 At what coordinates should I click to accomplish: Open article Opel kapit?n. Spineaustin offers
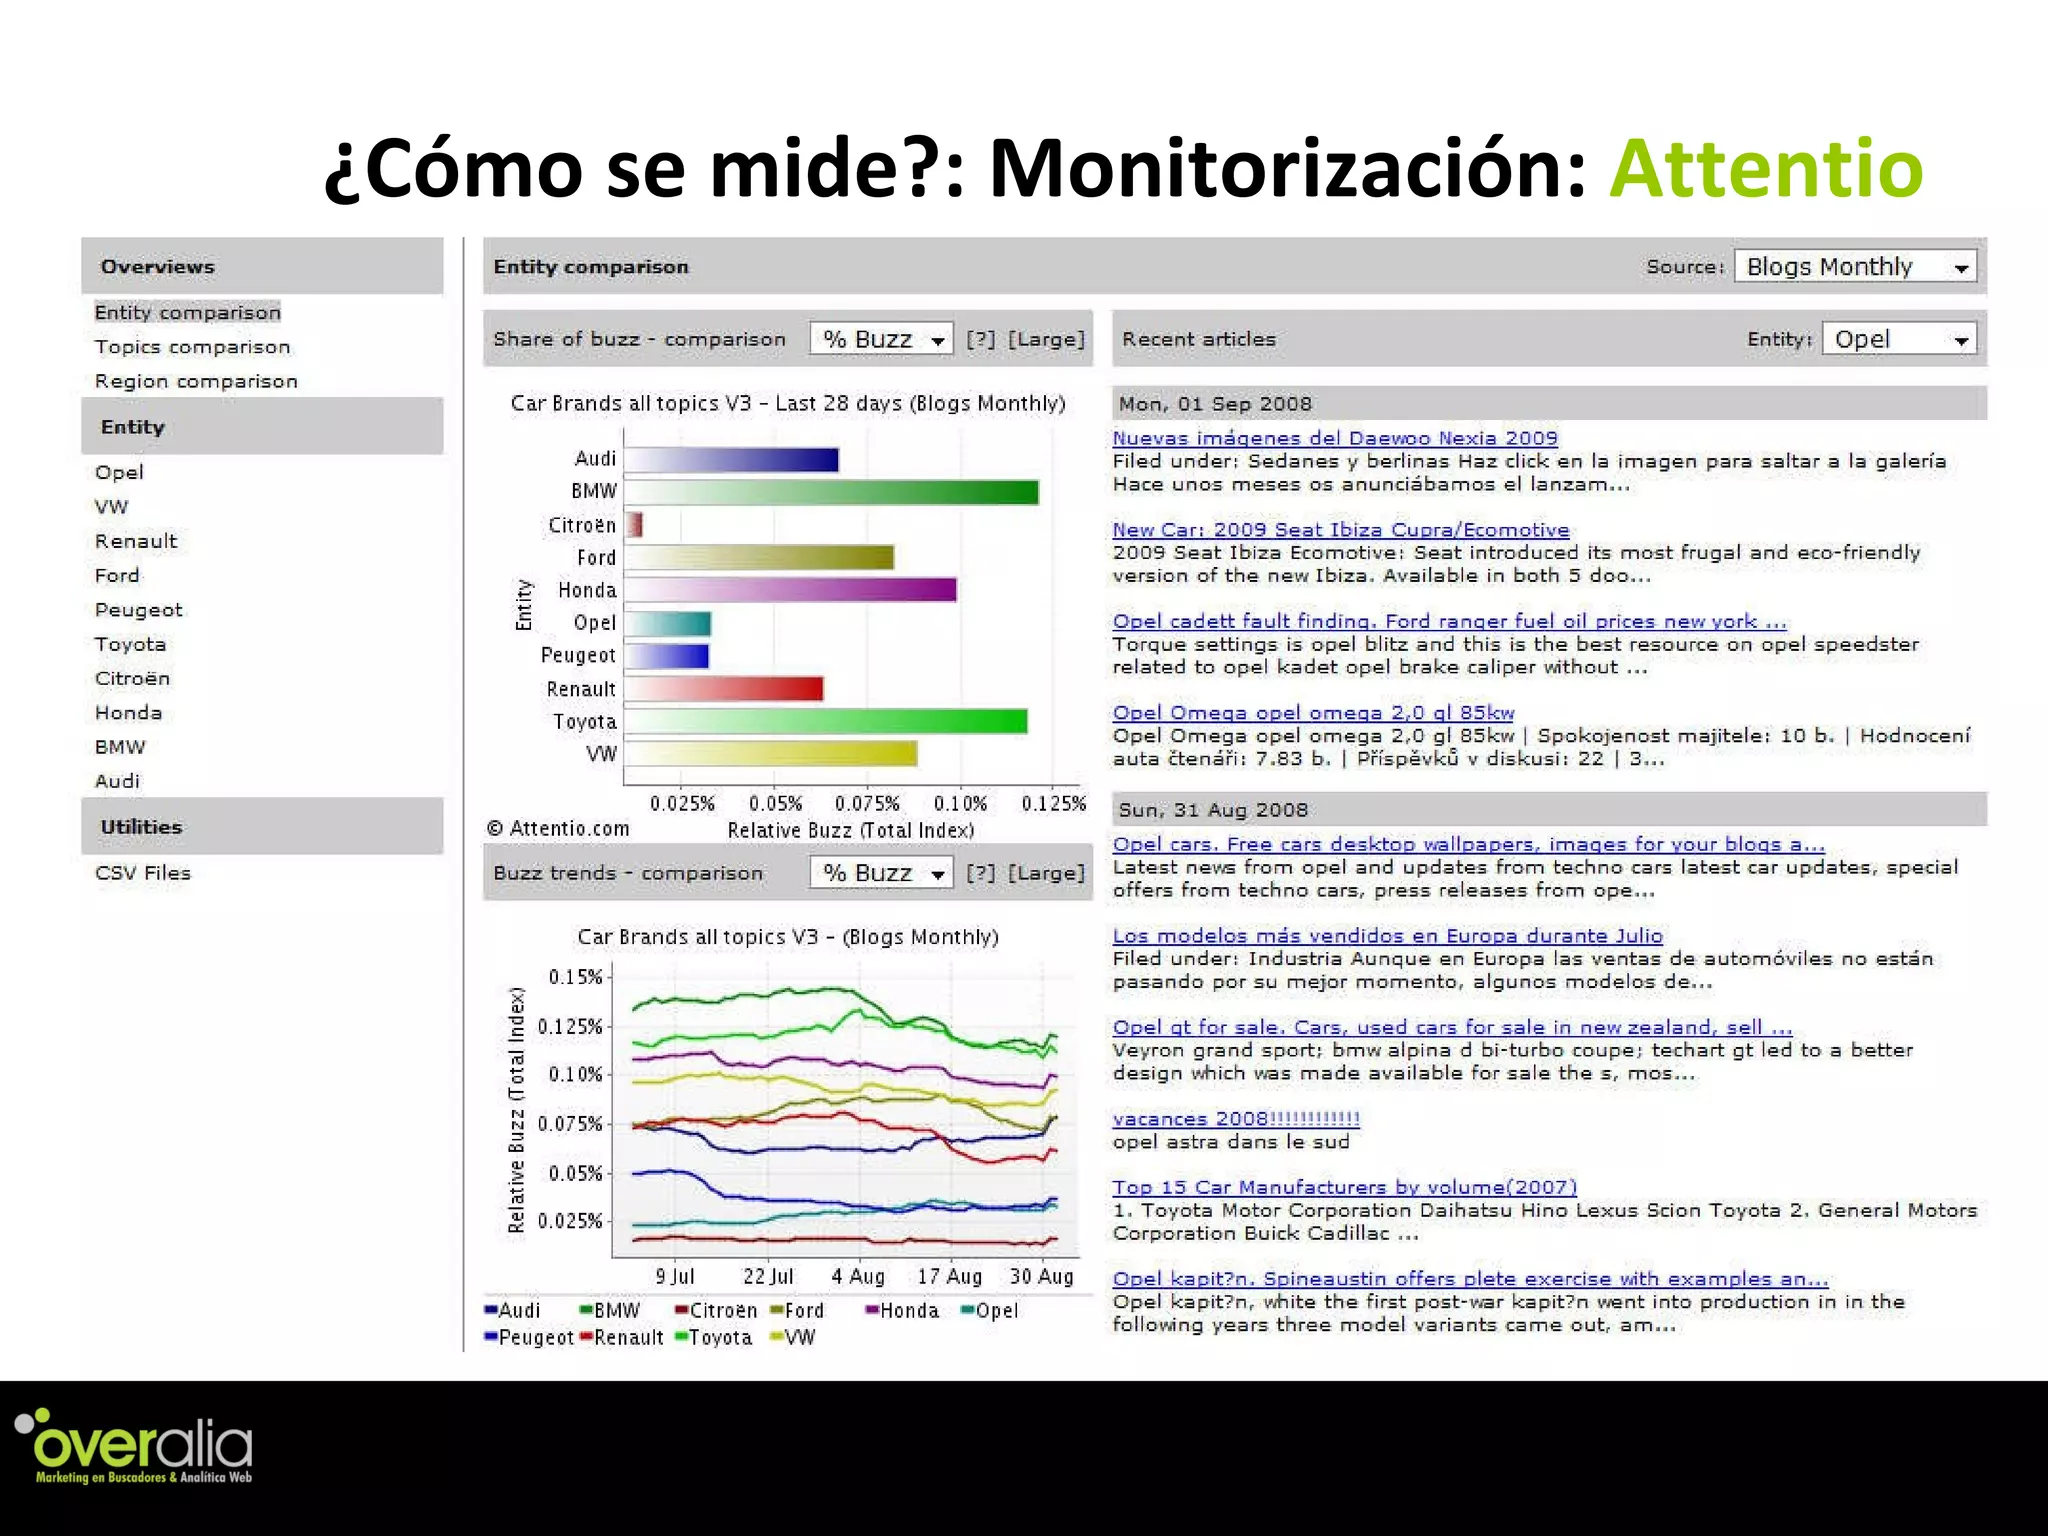(1470, 1279)
